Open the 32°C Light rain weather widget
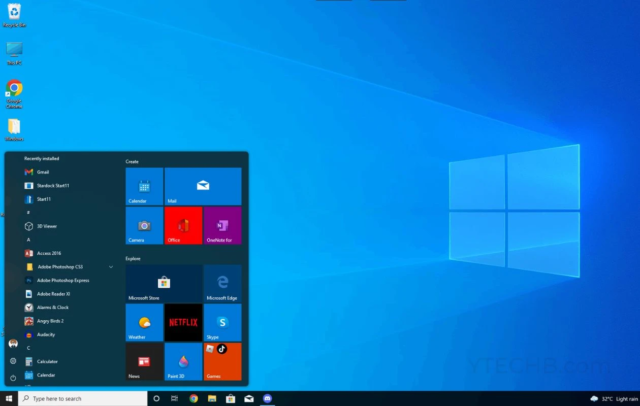The image size is (640, 406). 614,399
